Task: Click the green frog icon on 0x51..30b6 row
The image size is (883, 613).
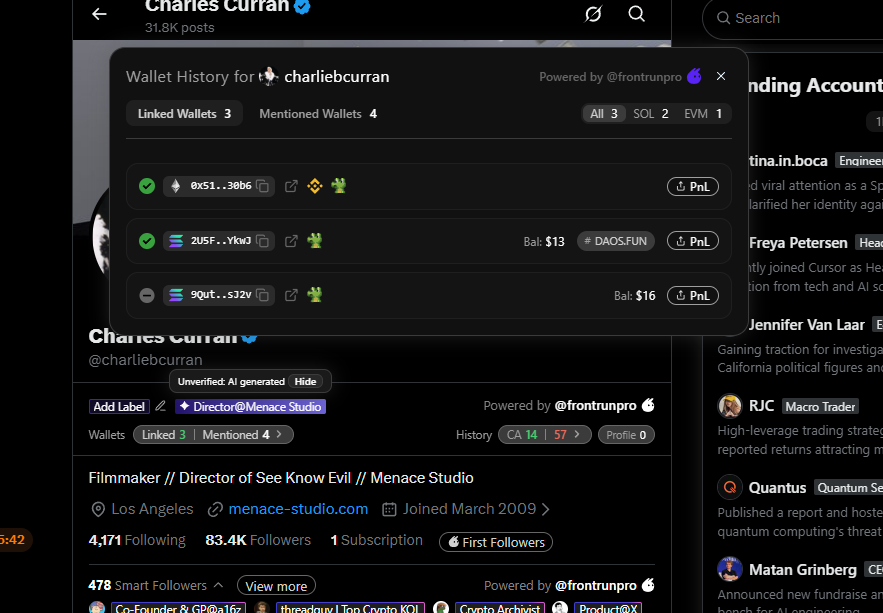Action: tap(338, 185)
